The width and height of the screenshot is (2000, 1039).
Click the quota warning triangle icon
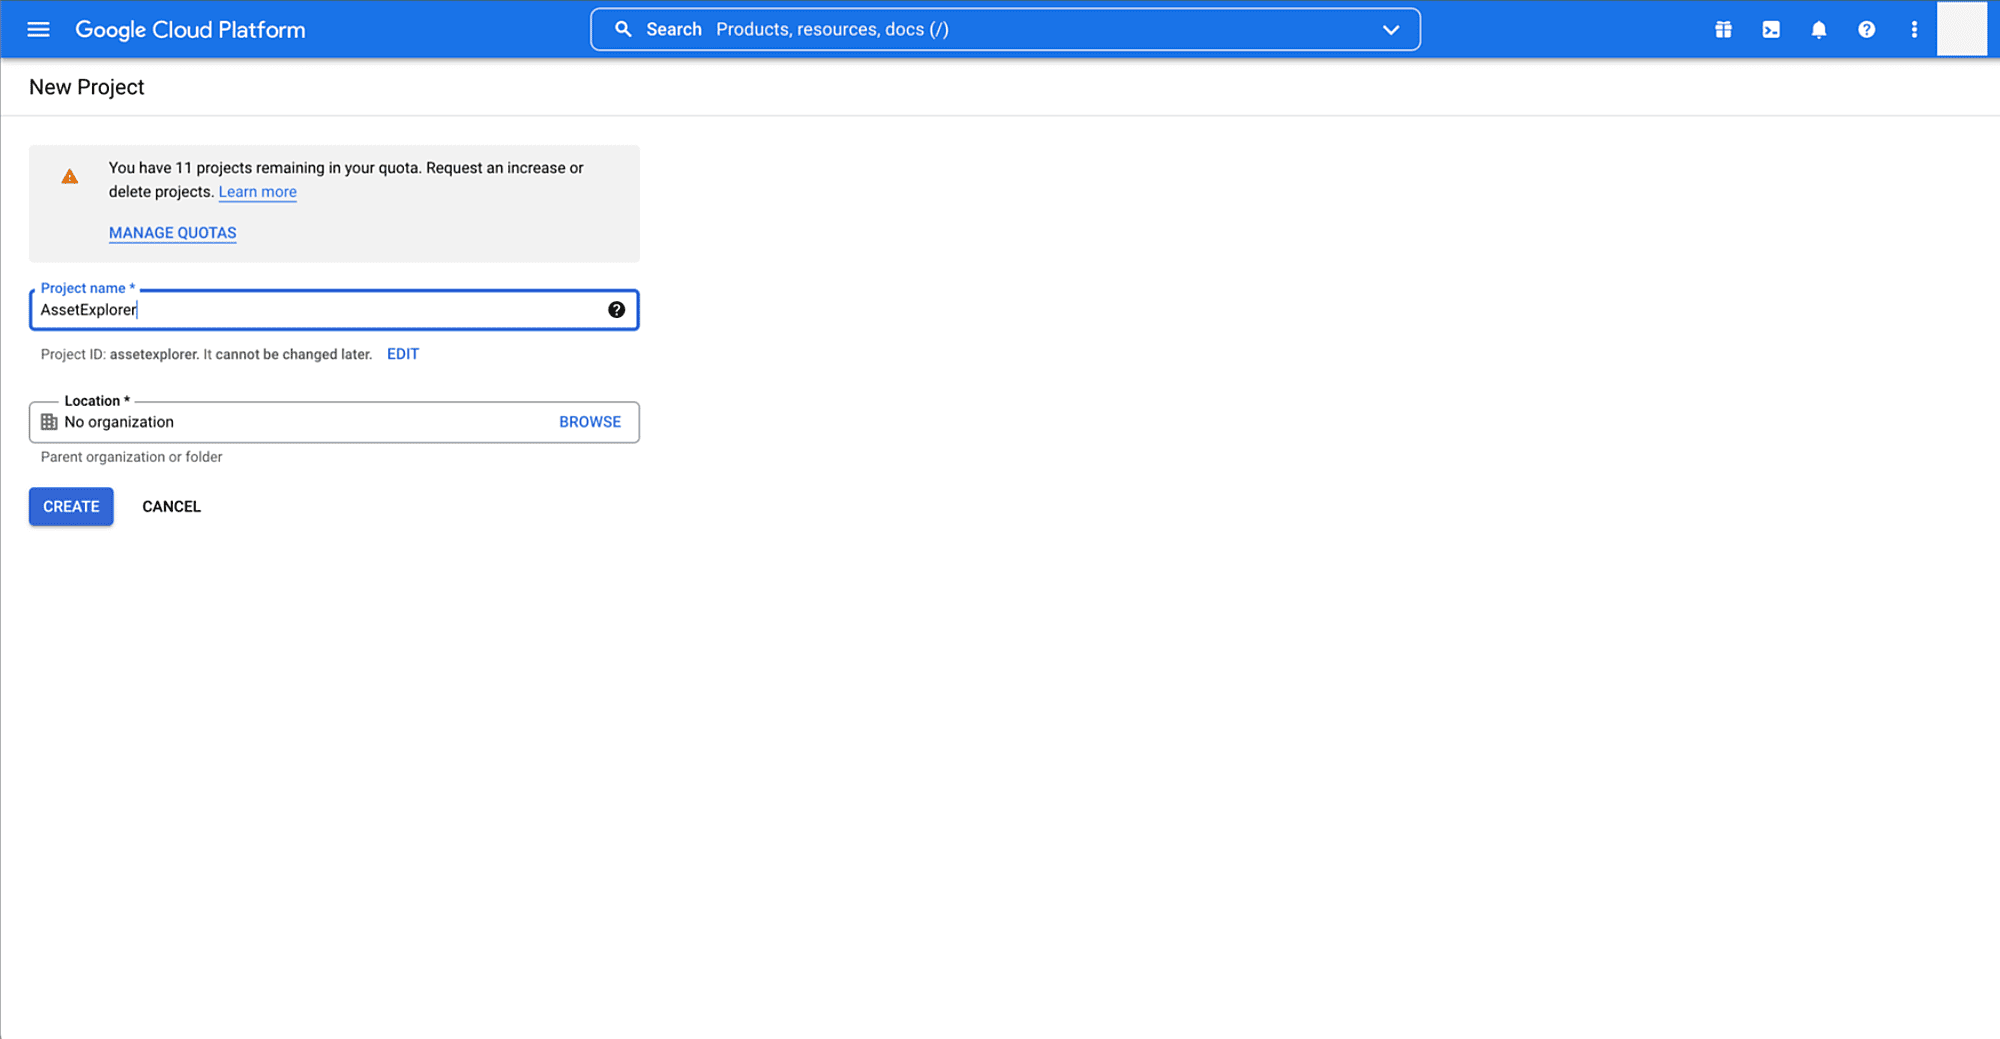[x=69, y=177]
